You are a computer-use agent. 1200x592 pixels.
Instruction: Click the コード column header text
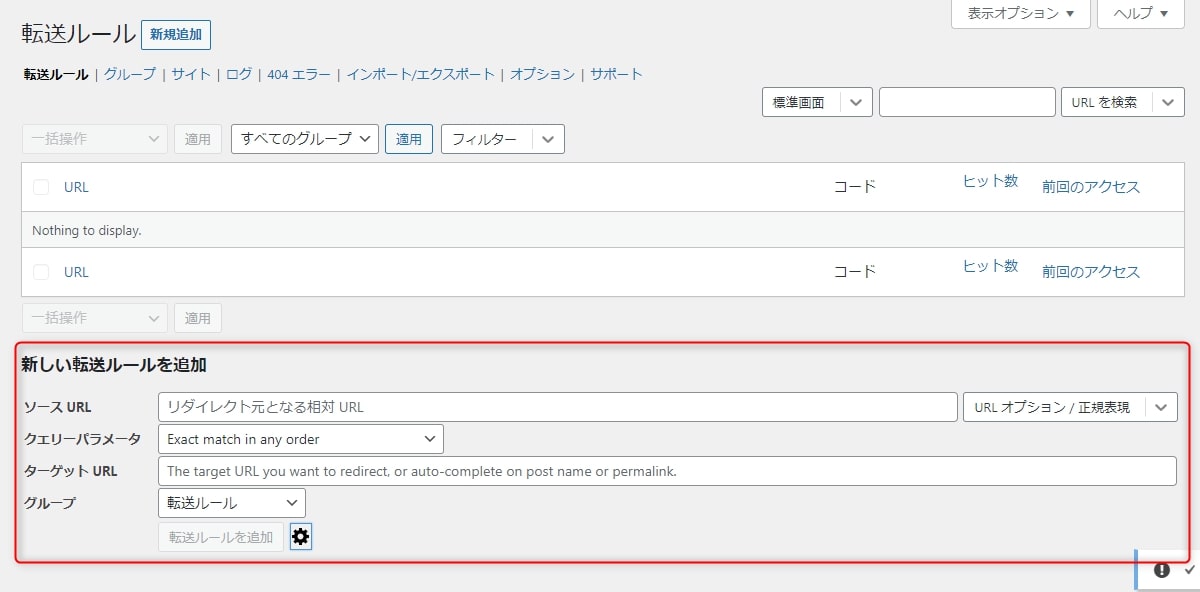point(855,187)
